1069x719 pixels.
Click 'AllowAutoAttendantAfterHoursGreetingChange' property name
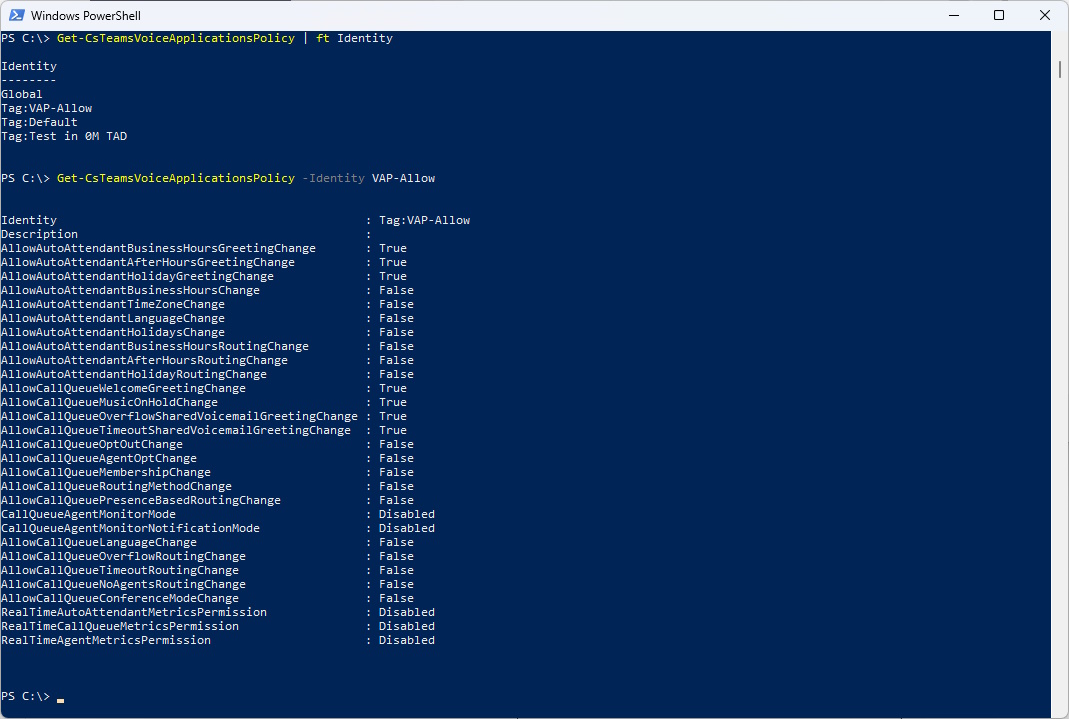click(148, 262)
